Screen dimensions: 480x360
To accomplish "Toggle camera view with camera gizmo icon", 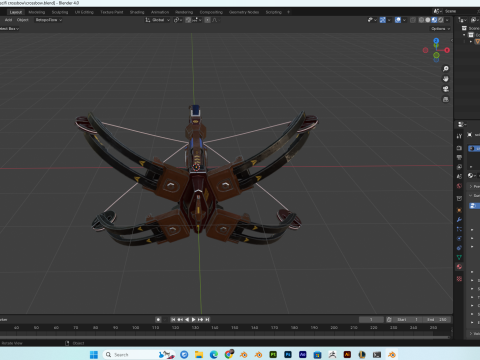I will [x=446, y=89].
